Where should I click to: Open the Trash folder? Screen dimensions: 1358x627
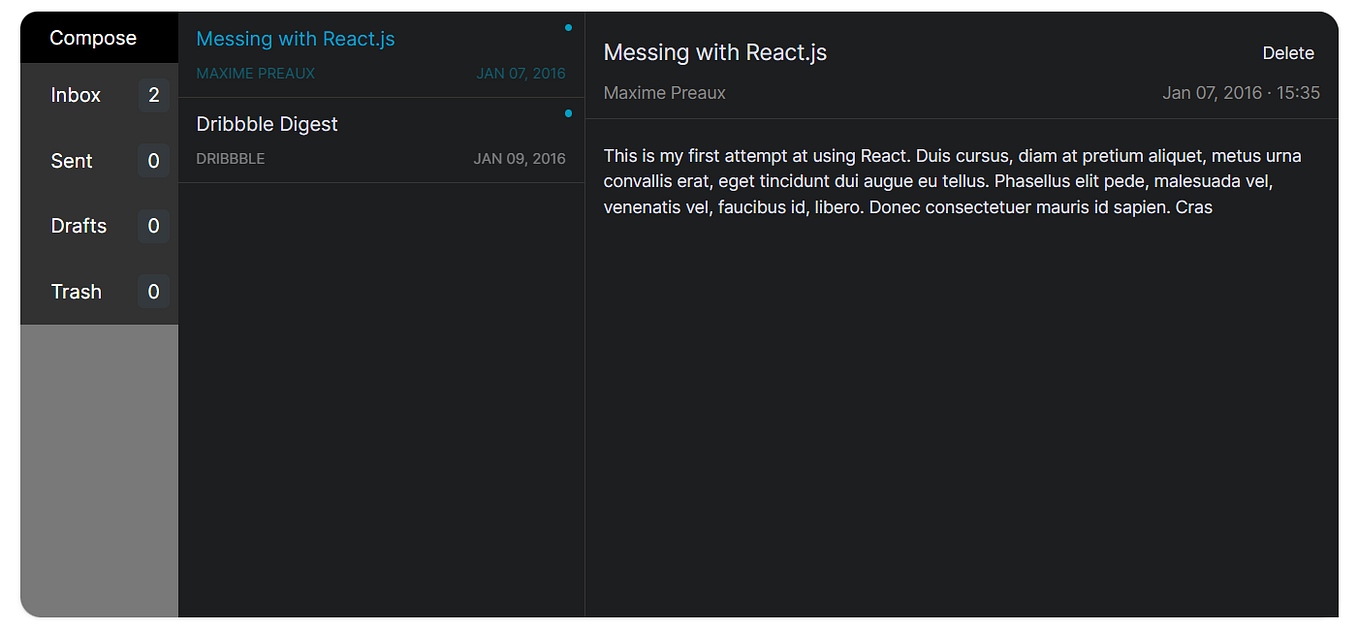point(76,291)
